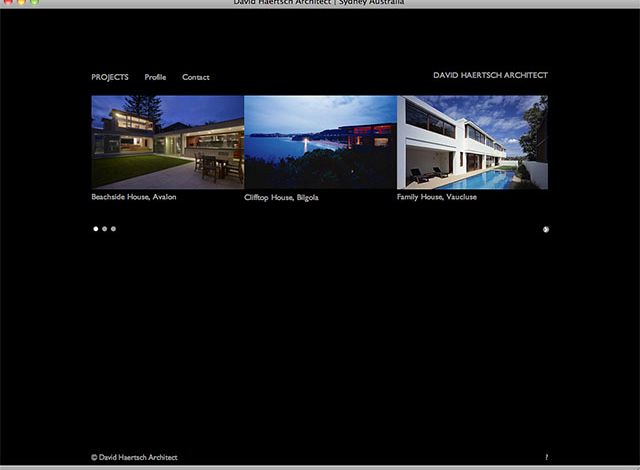640x470 pixels.
Task: Click the next arrow for more projects
Action: click(x=546, y=229)
